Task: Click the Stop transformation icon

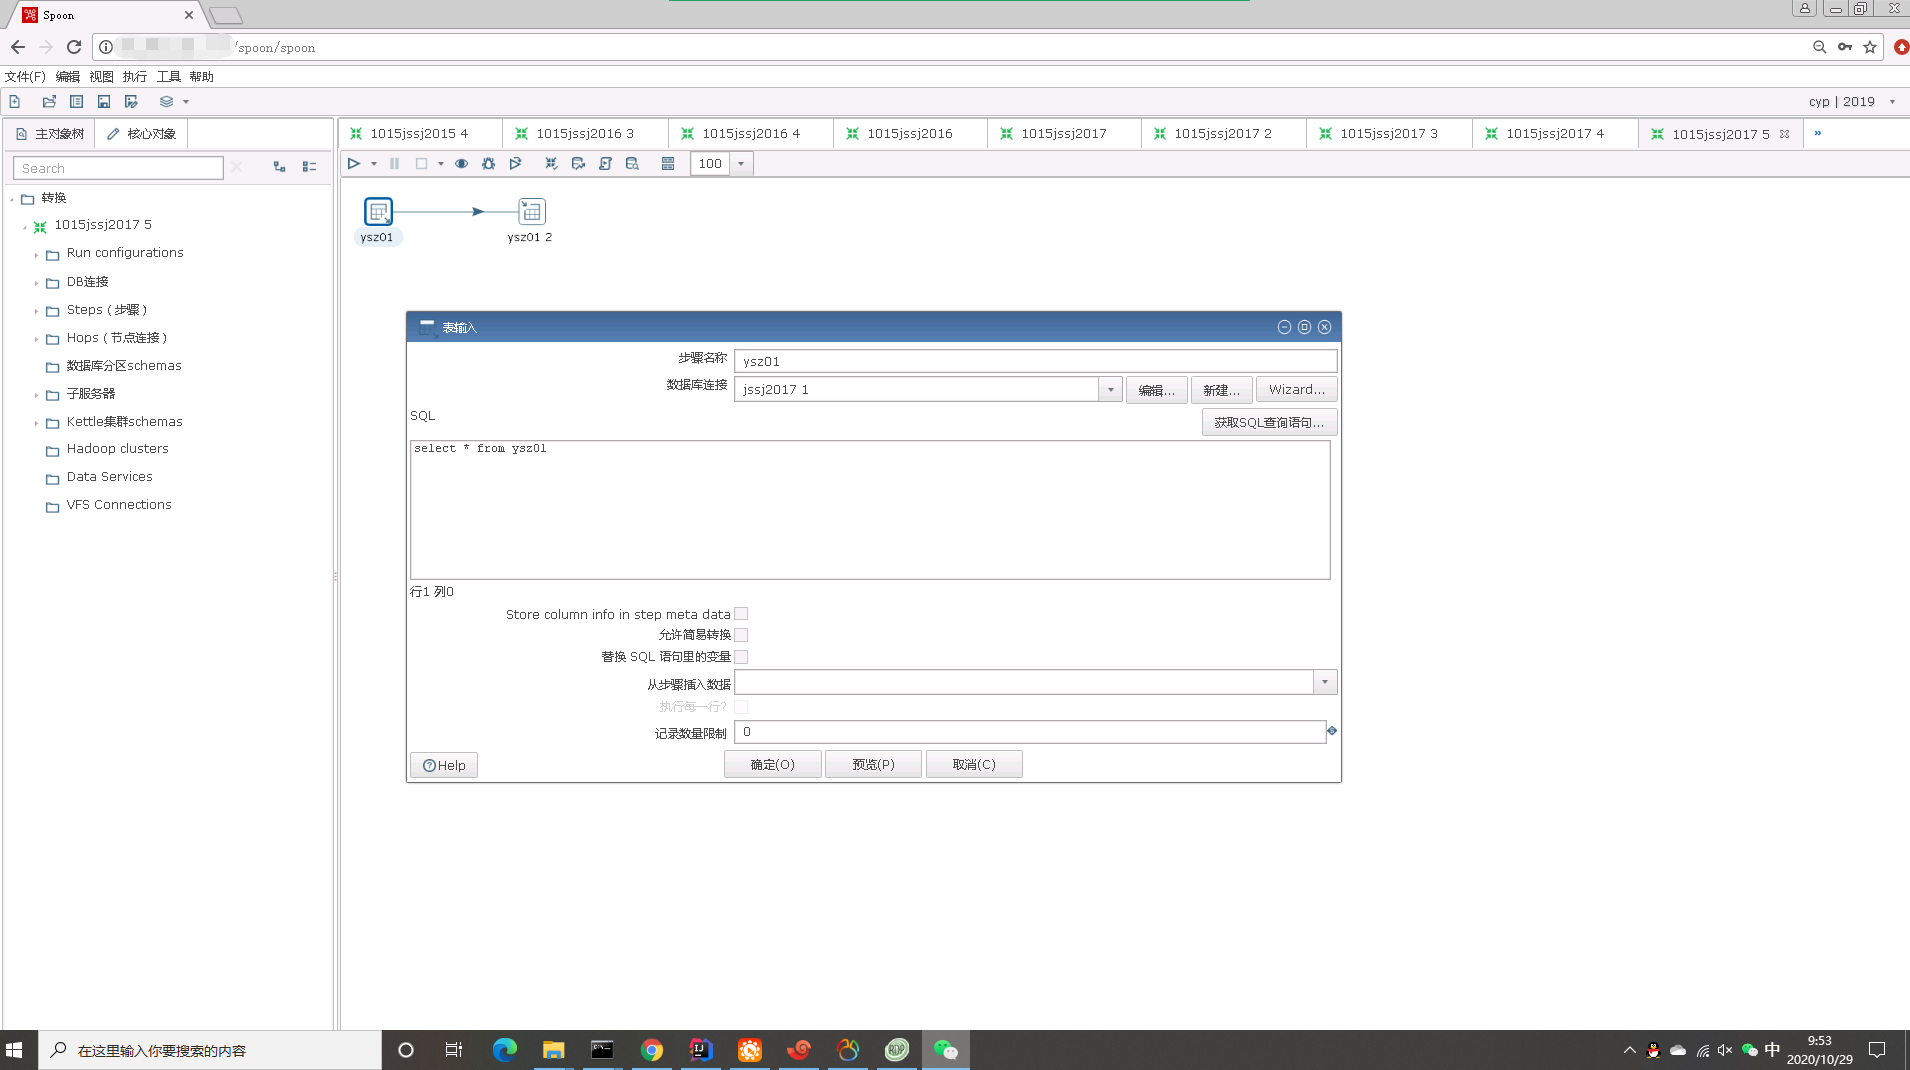Action: [422, 164]
